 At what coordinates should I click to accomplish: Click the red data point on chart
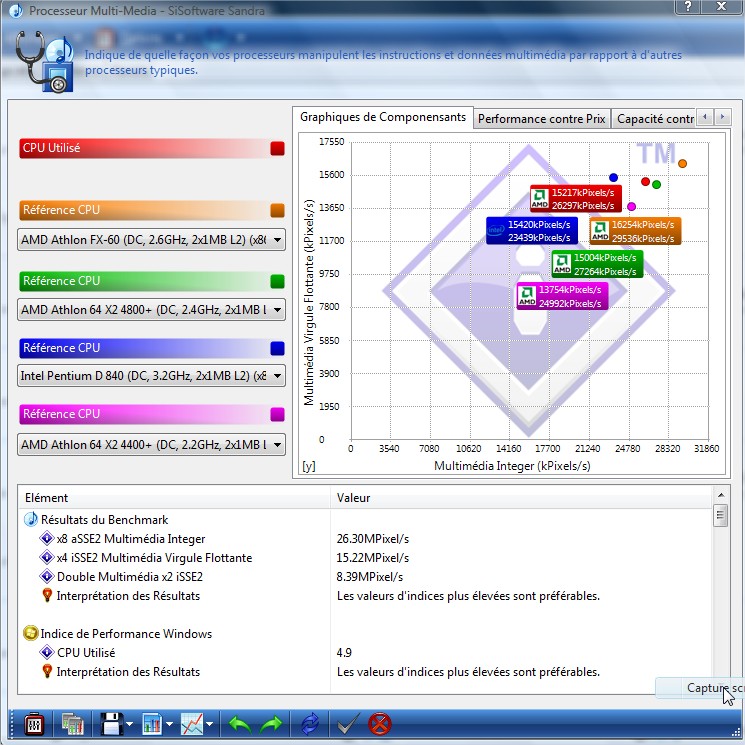point(645,181)
